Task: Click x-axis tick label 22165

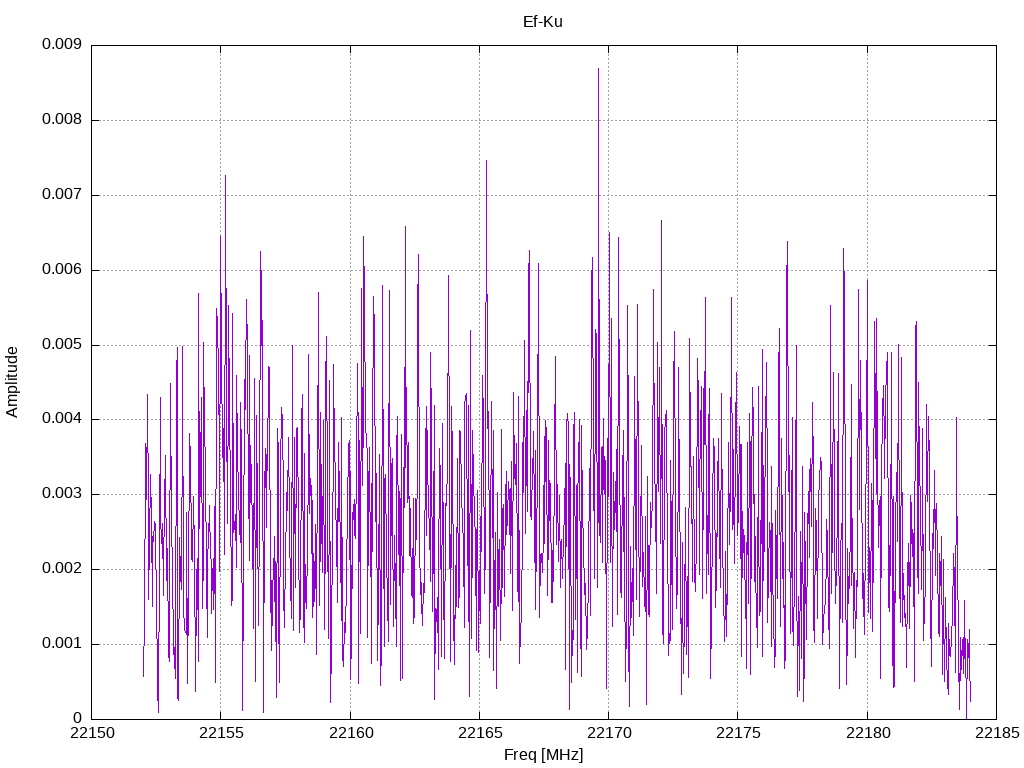Action: tap(480, 733)
